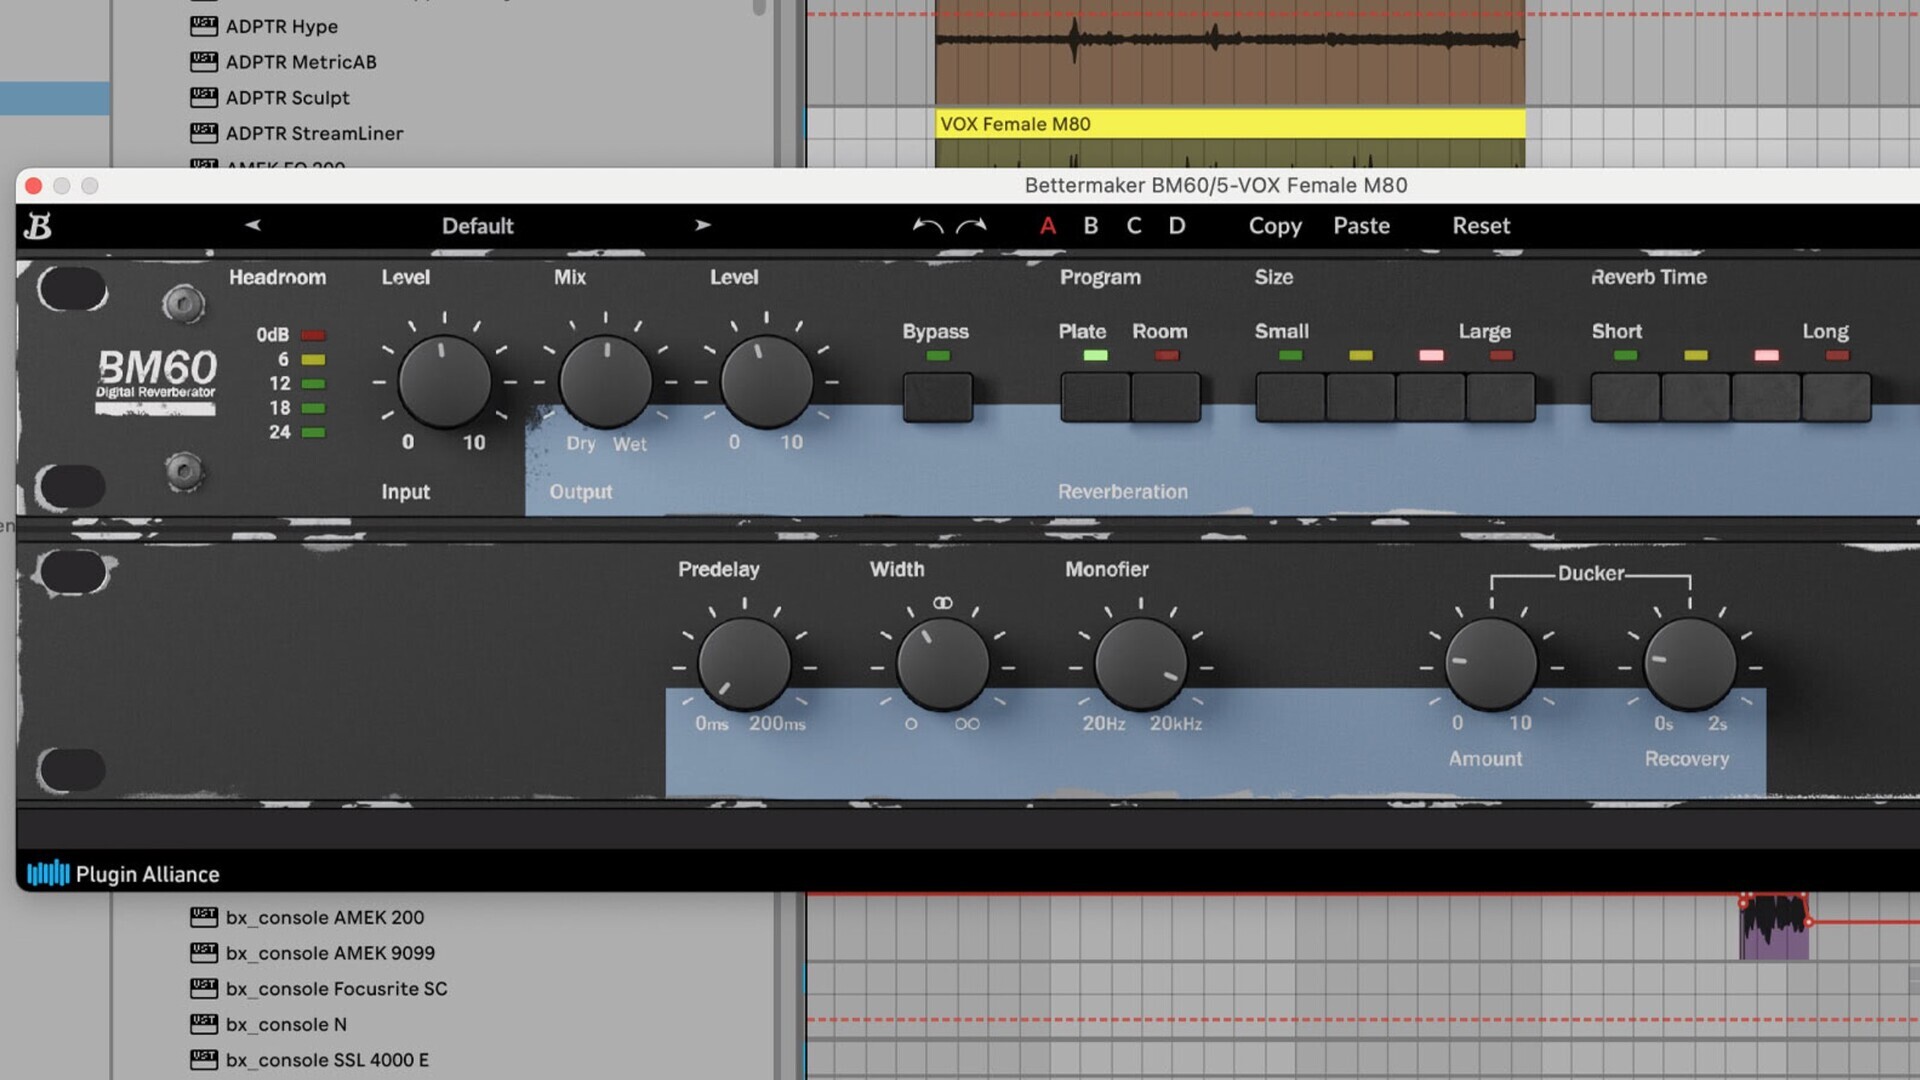The height and width of the screenshot is (1080, 1920).
Task: Click the plugin window title bar text
Action: [1215, 185]
